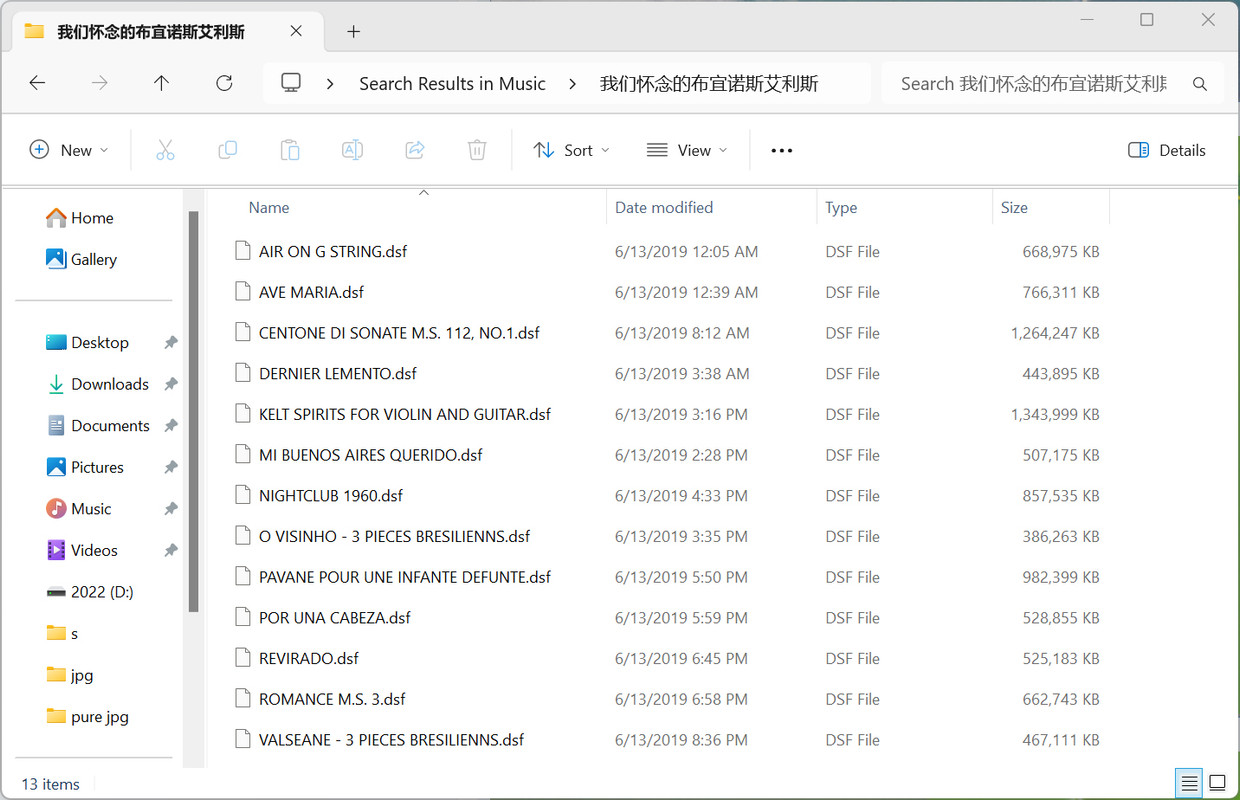The image size is (1240, 800).
Task: Expand chevron before Search Results in Music
Action: pyautogui.click(x=330, y=84)
